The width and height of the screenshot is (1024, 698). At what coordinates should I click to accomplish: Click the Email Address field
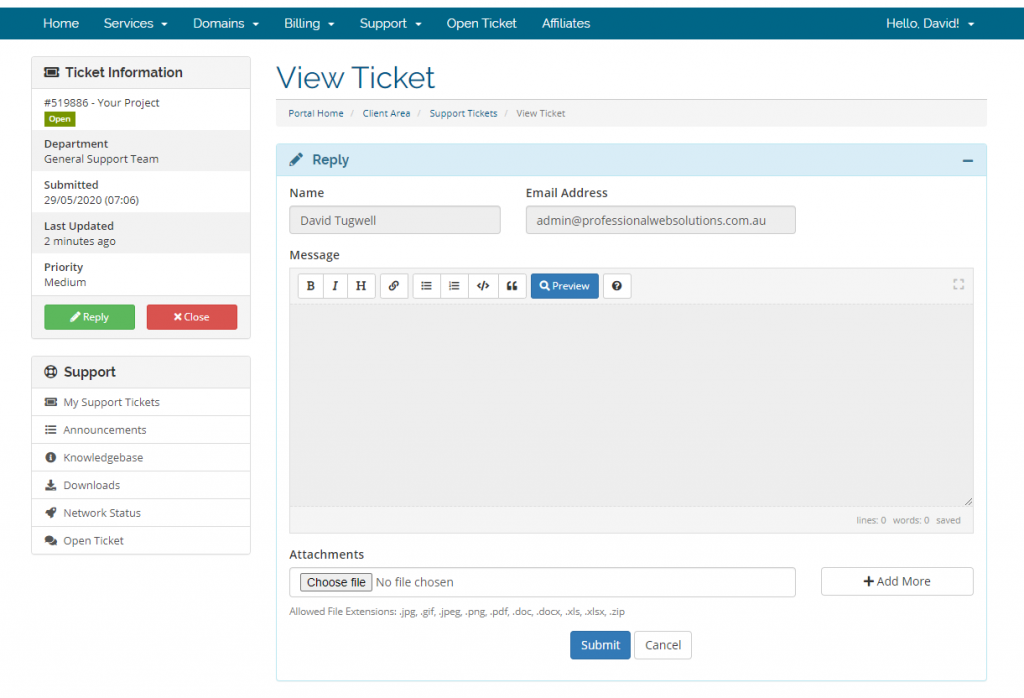tap(660, 220)
